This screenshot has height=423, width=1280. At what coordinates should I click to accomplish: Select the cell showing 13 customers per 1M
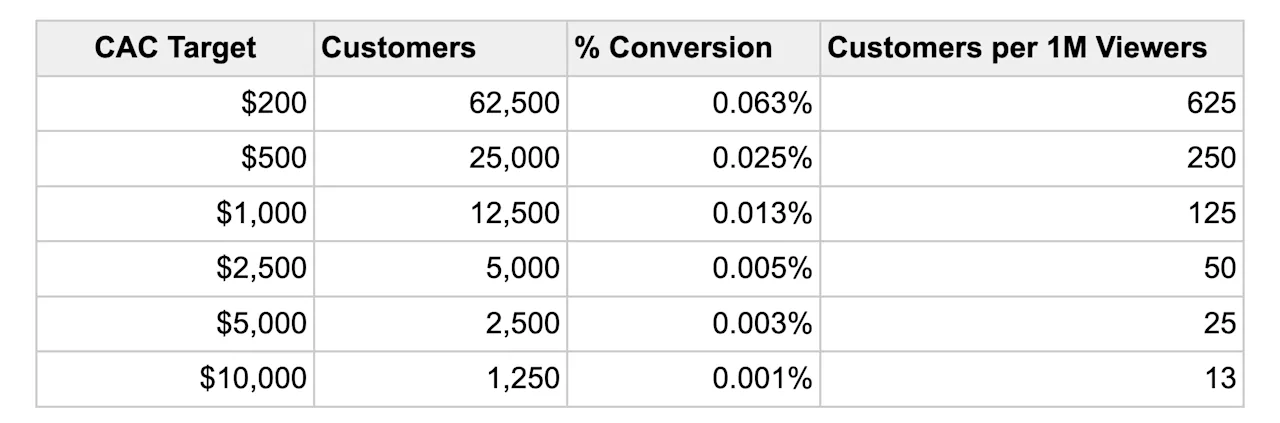pos(1031,379)
